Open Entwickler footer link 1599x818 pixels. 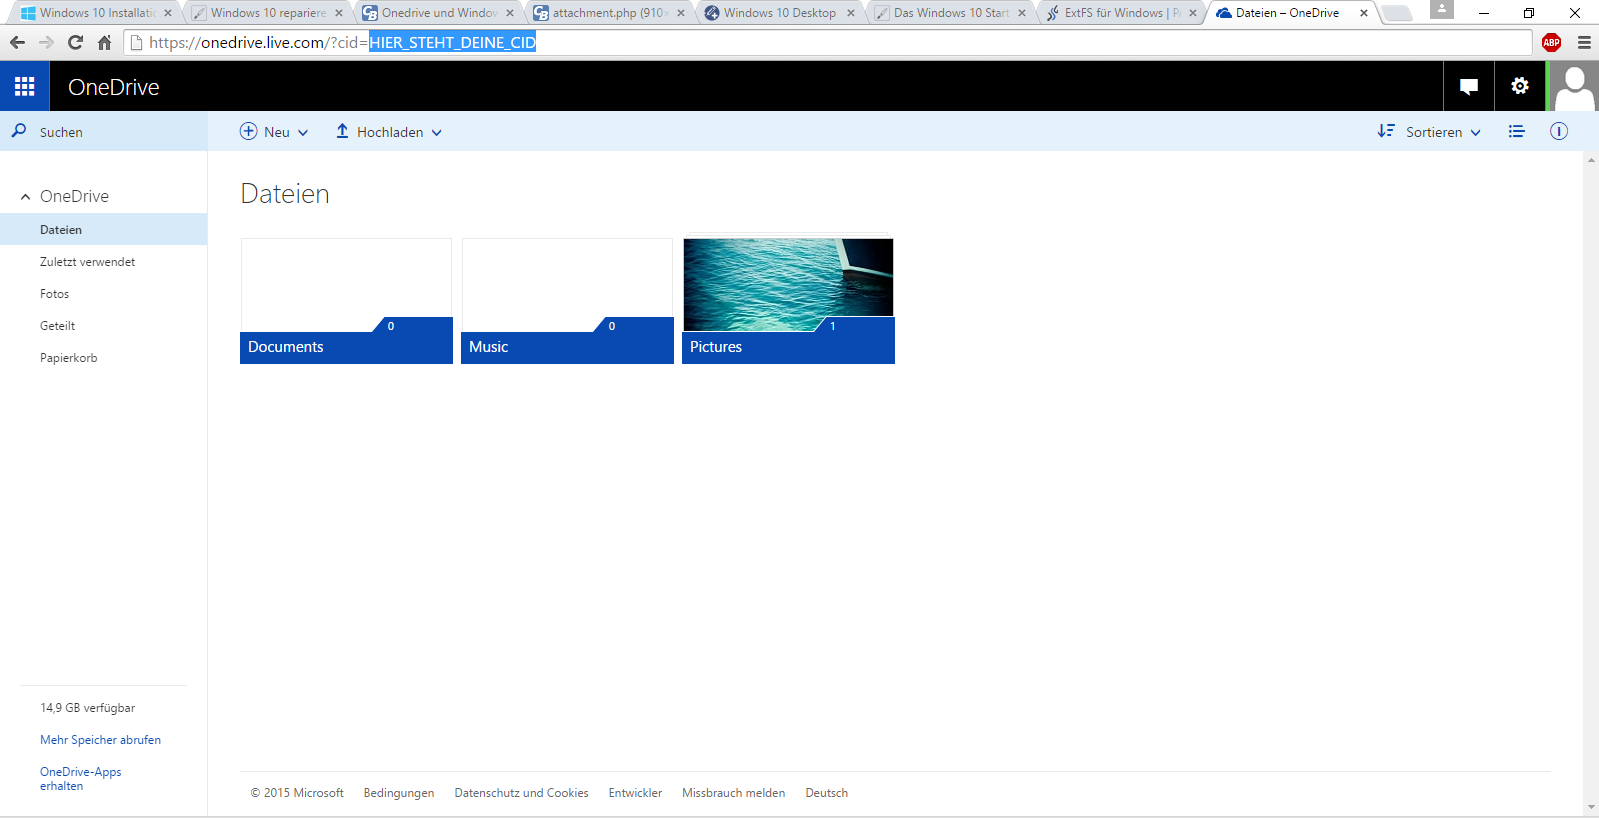(635, 793)
